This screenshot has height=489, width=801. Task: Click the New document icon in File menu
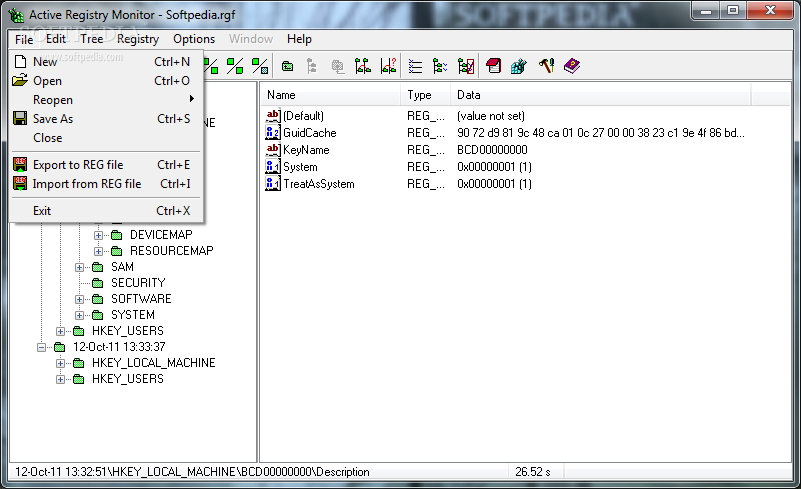20,62
